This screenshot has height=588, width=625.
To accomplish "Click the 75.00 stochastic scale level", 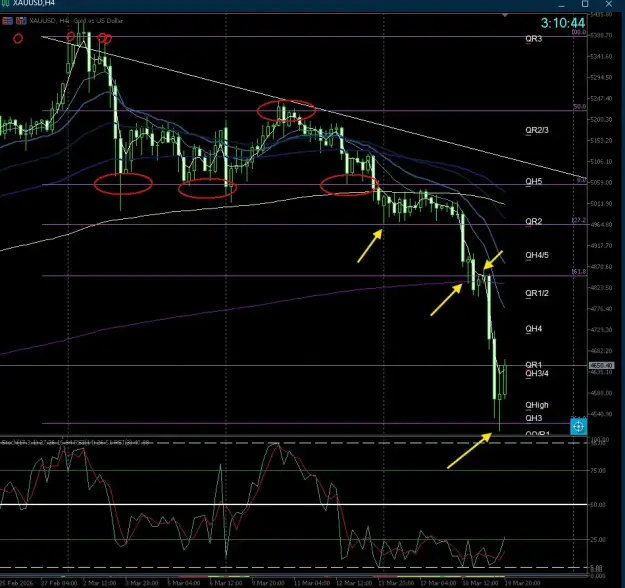I will click(598, 470).
